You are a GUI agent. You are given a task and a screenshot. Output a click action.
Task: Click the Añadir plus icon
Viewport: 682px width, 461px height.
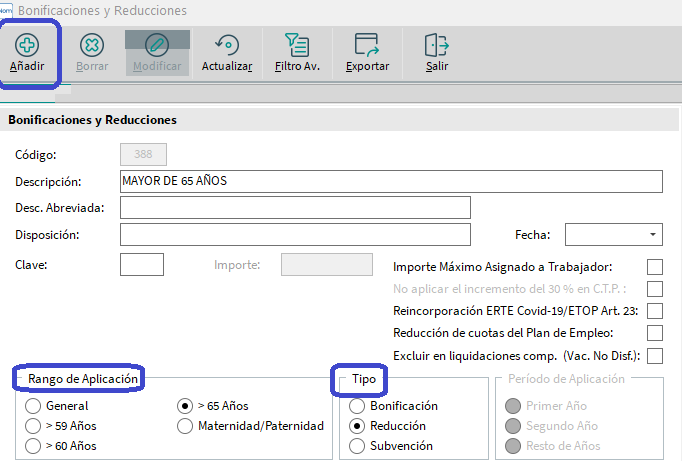(x=27, y=45)
